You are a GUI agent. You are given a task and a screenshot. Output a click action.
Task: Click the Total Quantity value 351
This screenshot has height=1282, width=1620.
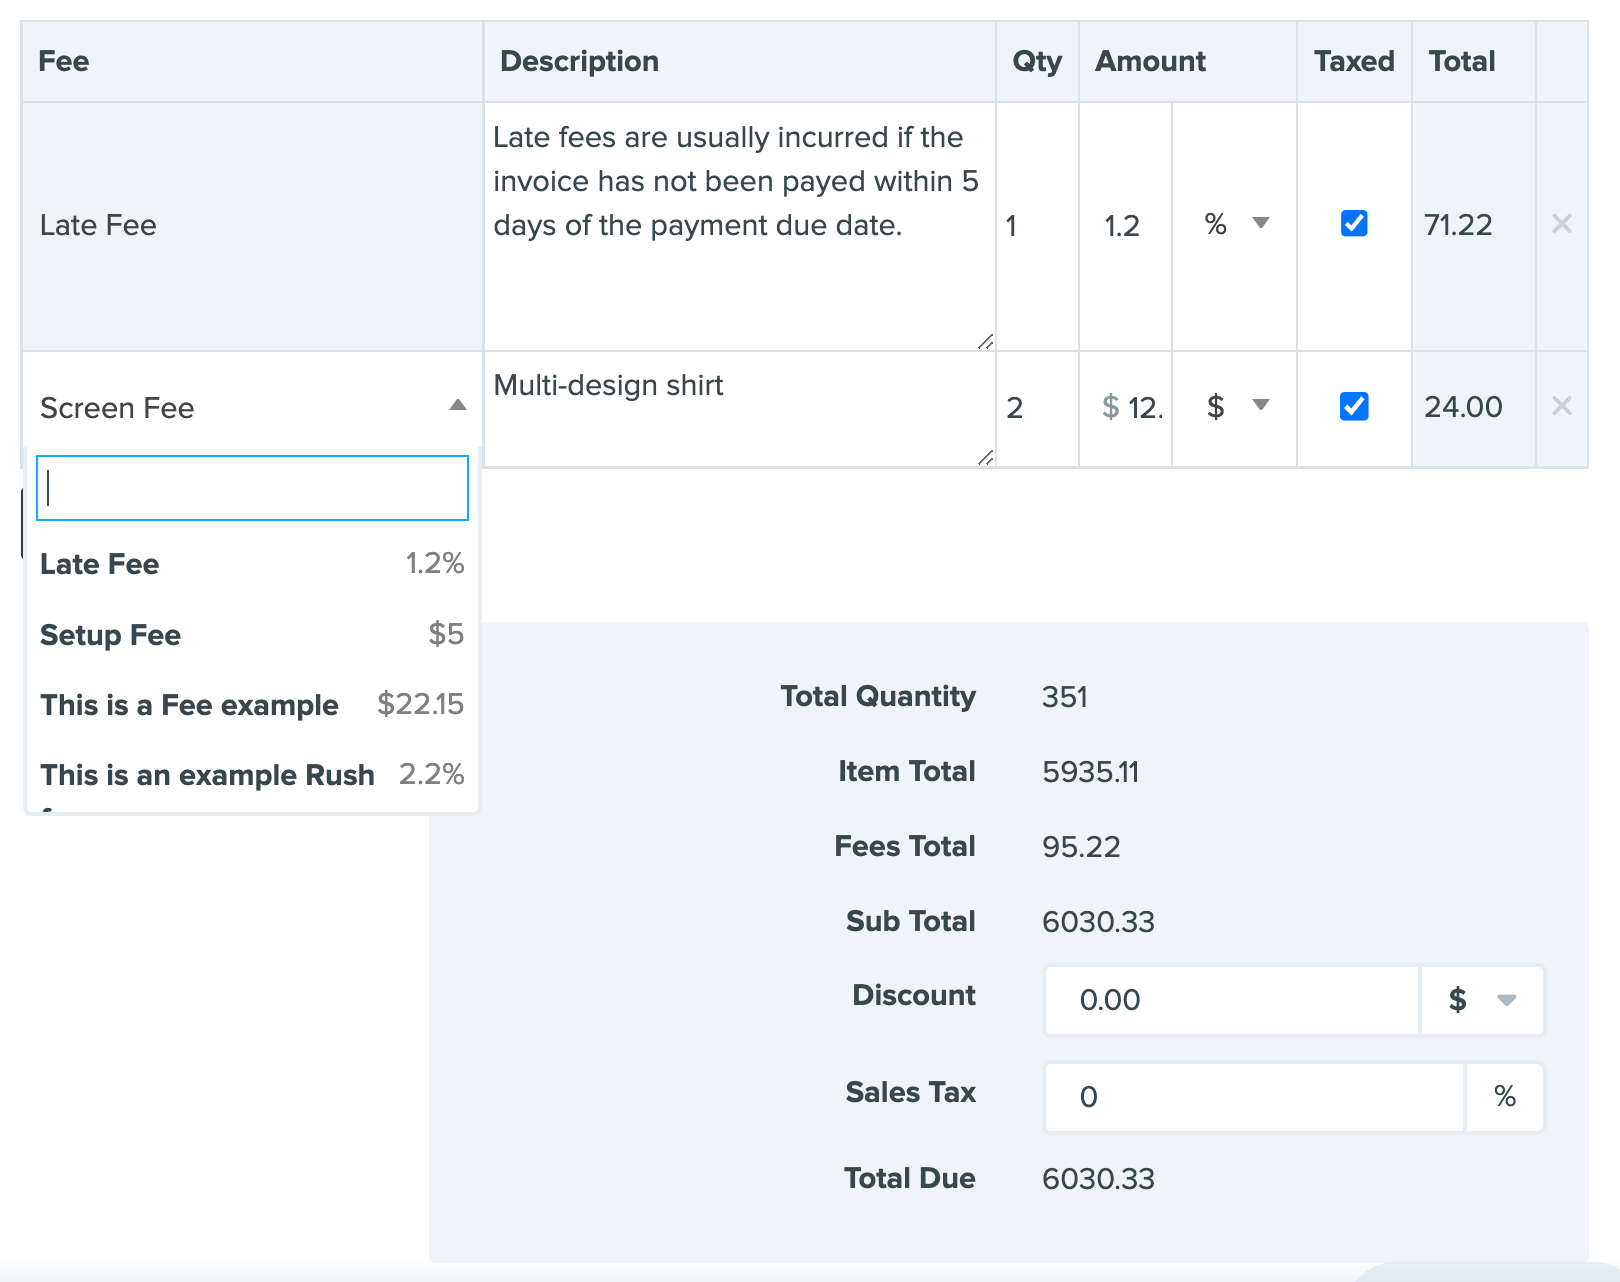1065,697
